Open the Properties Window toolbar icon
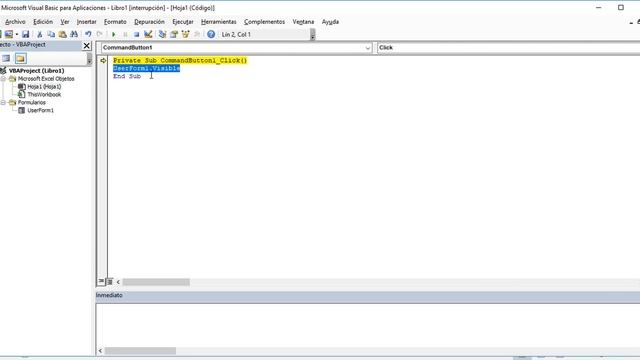Screen dimensions: 640x360 (x=174, y=34)
